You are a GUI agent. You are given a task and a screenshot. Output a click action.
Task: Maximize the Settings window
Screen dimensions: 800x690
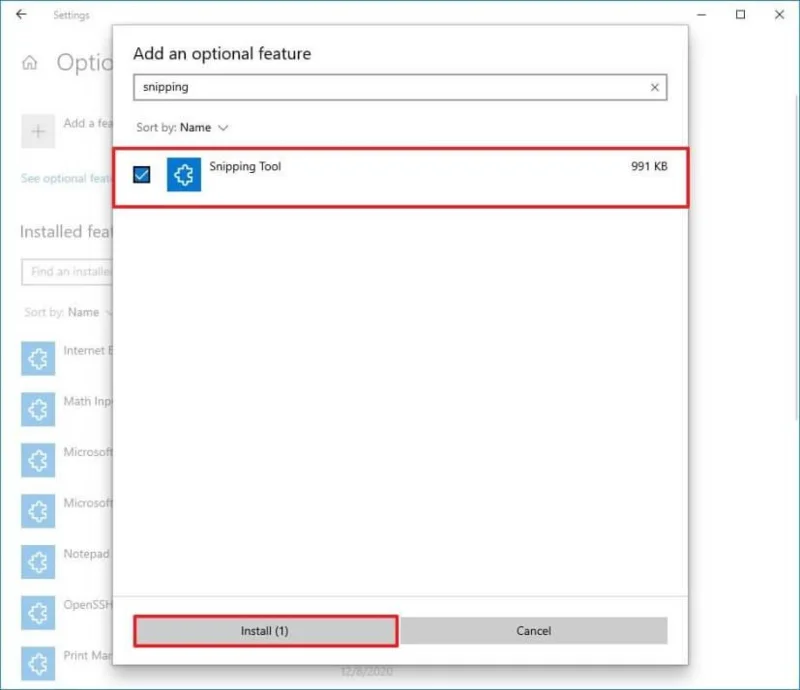[x=740, y=15]
